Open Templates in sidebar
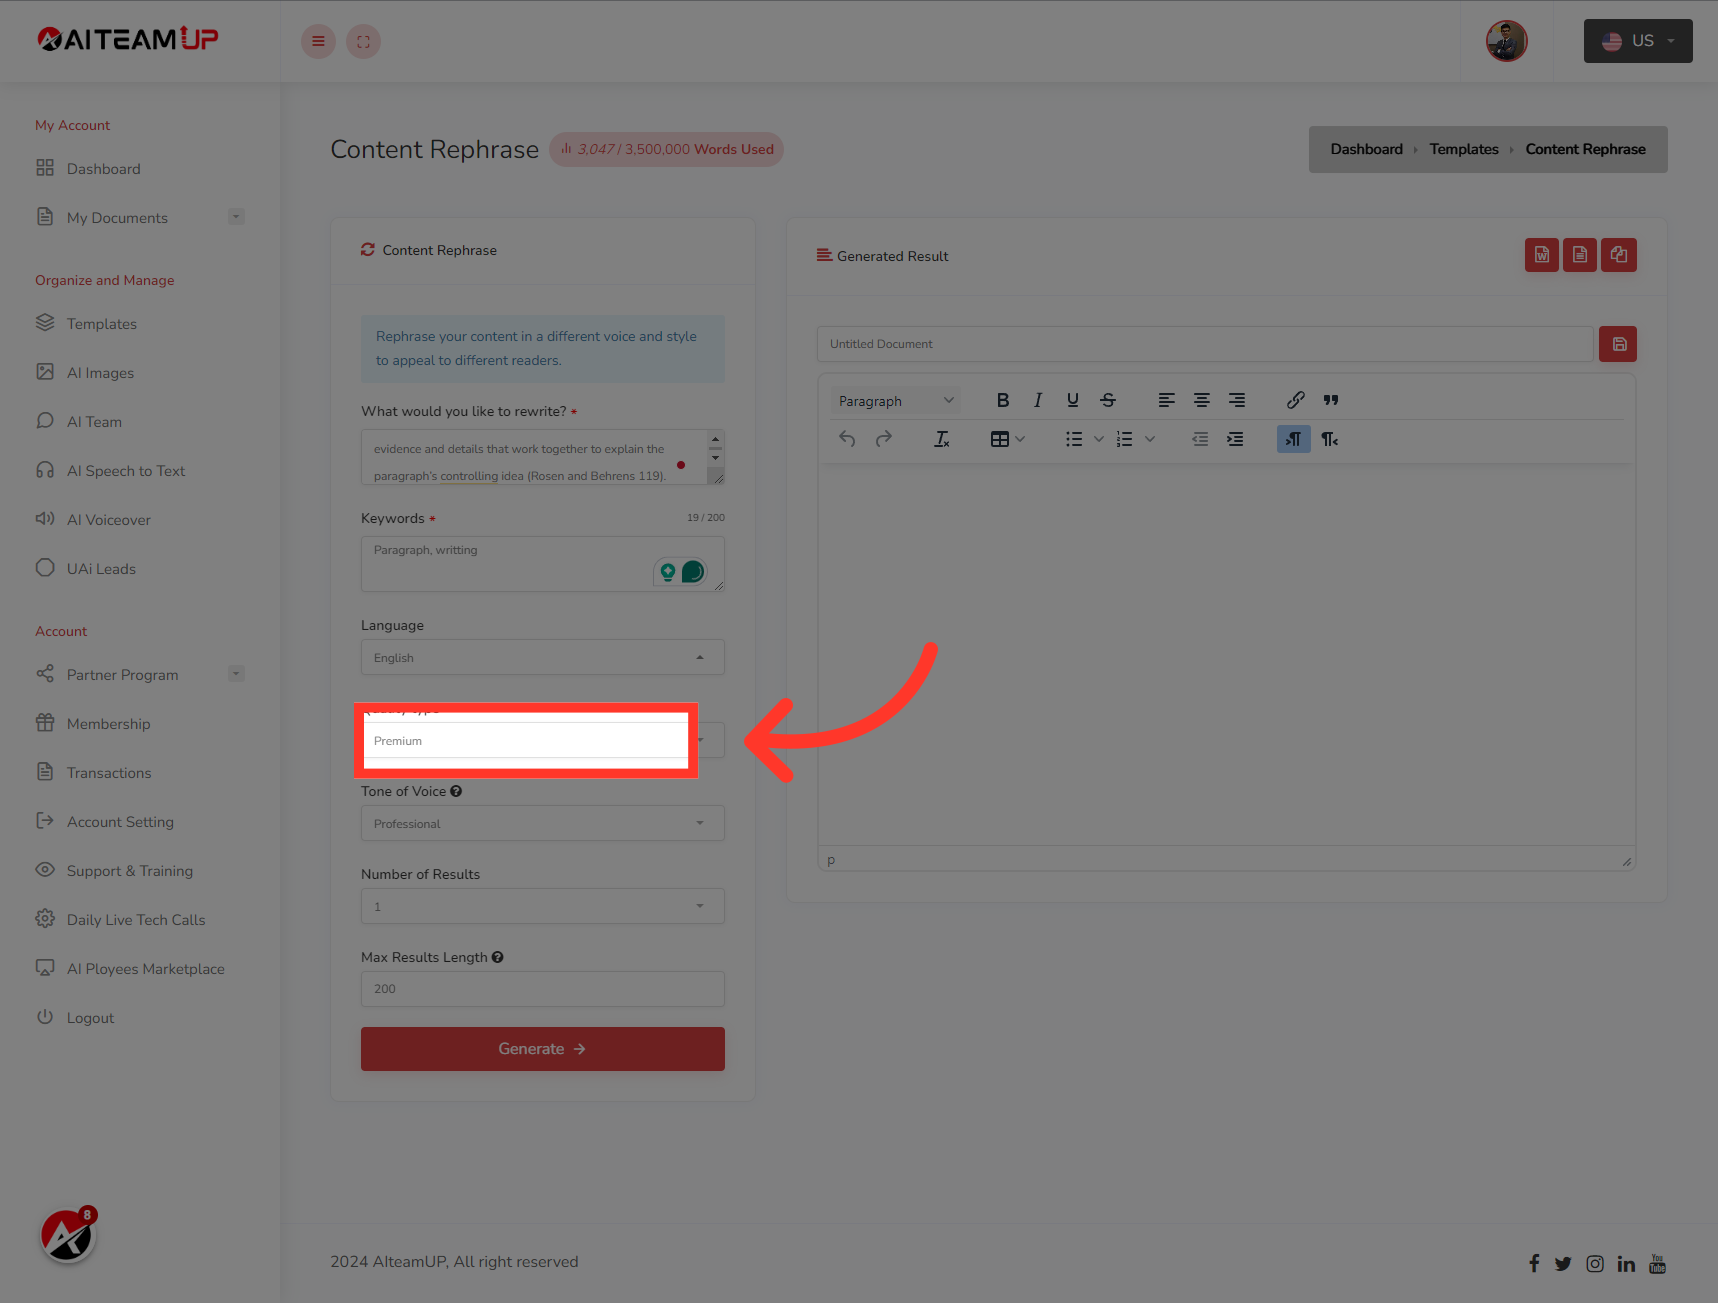Image resolution: width=1718 pixels, height=1303 pixels. coord(102,324)
